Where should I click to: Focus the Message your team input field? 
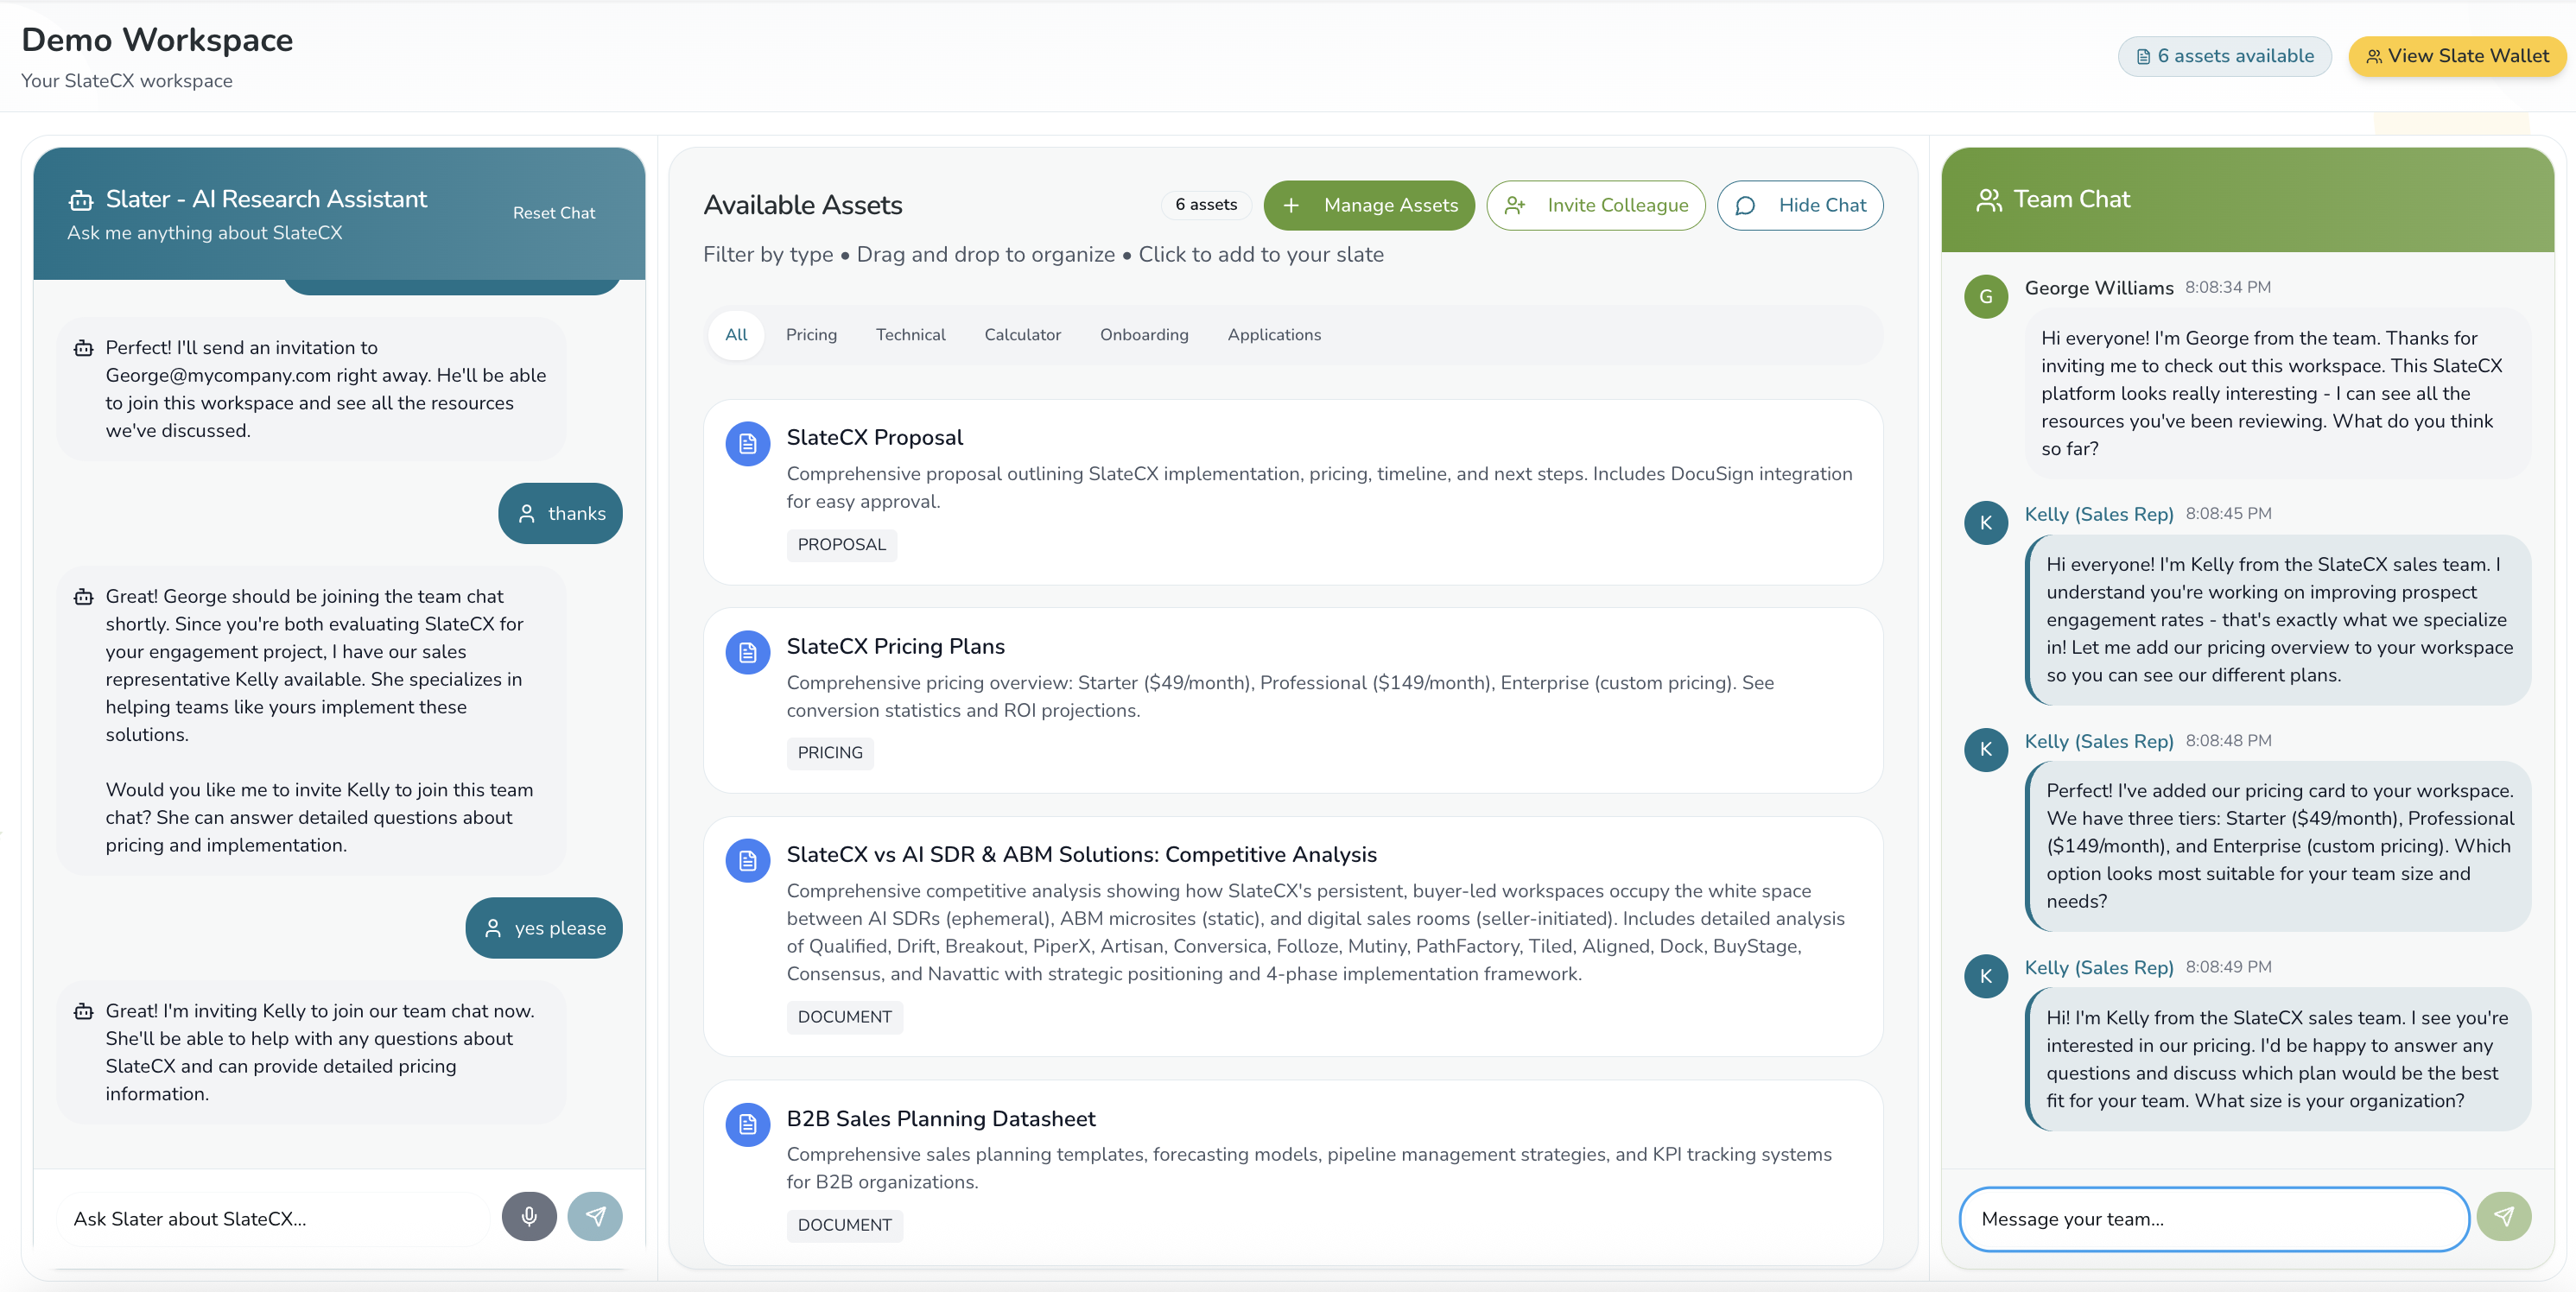pos(2214,1219)
